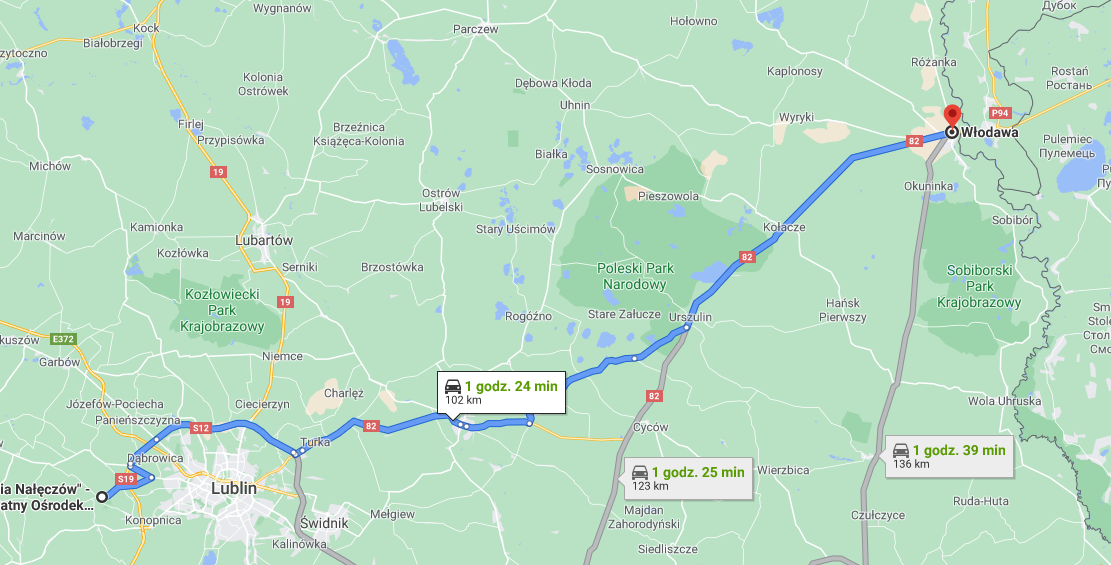Click the P94 road shield near Włodawa
1111x565 pixels.
tap(1000, 113)
